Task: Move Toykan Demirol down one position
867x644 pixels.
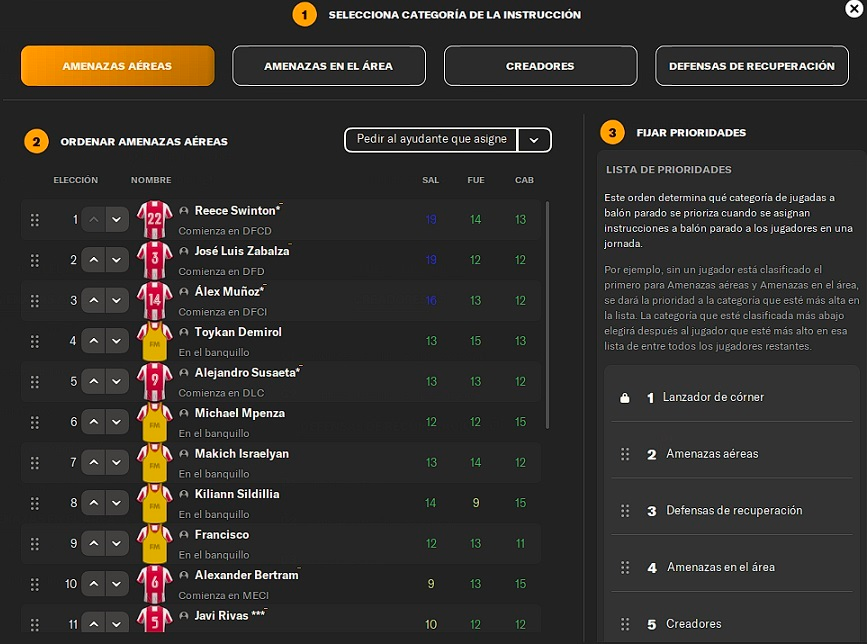Action: [117, 341]
